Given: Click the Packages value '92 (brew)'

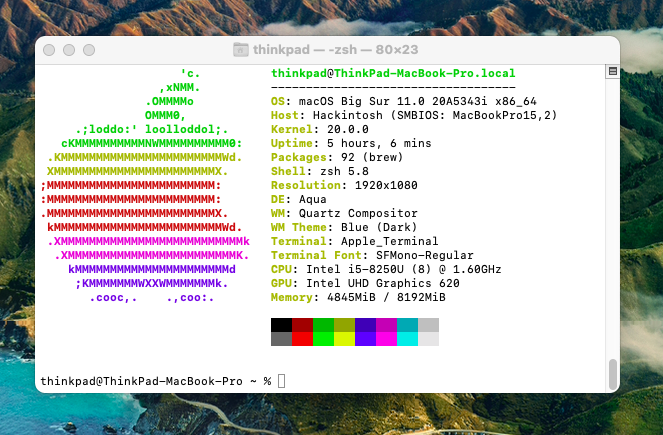Looking at the screenshot, I should (x=372, y=157).
